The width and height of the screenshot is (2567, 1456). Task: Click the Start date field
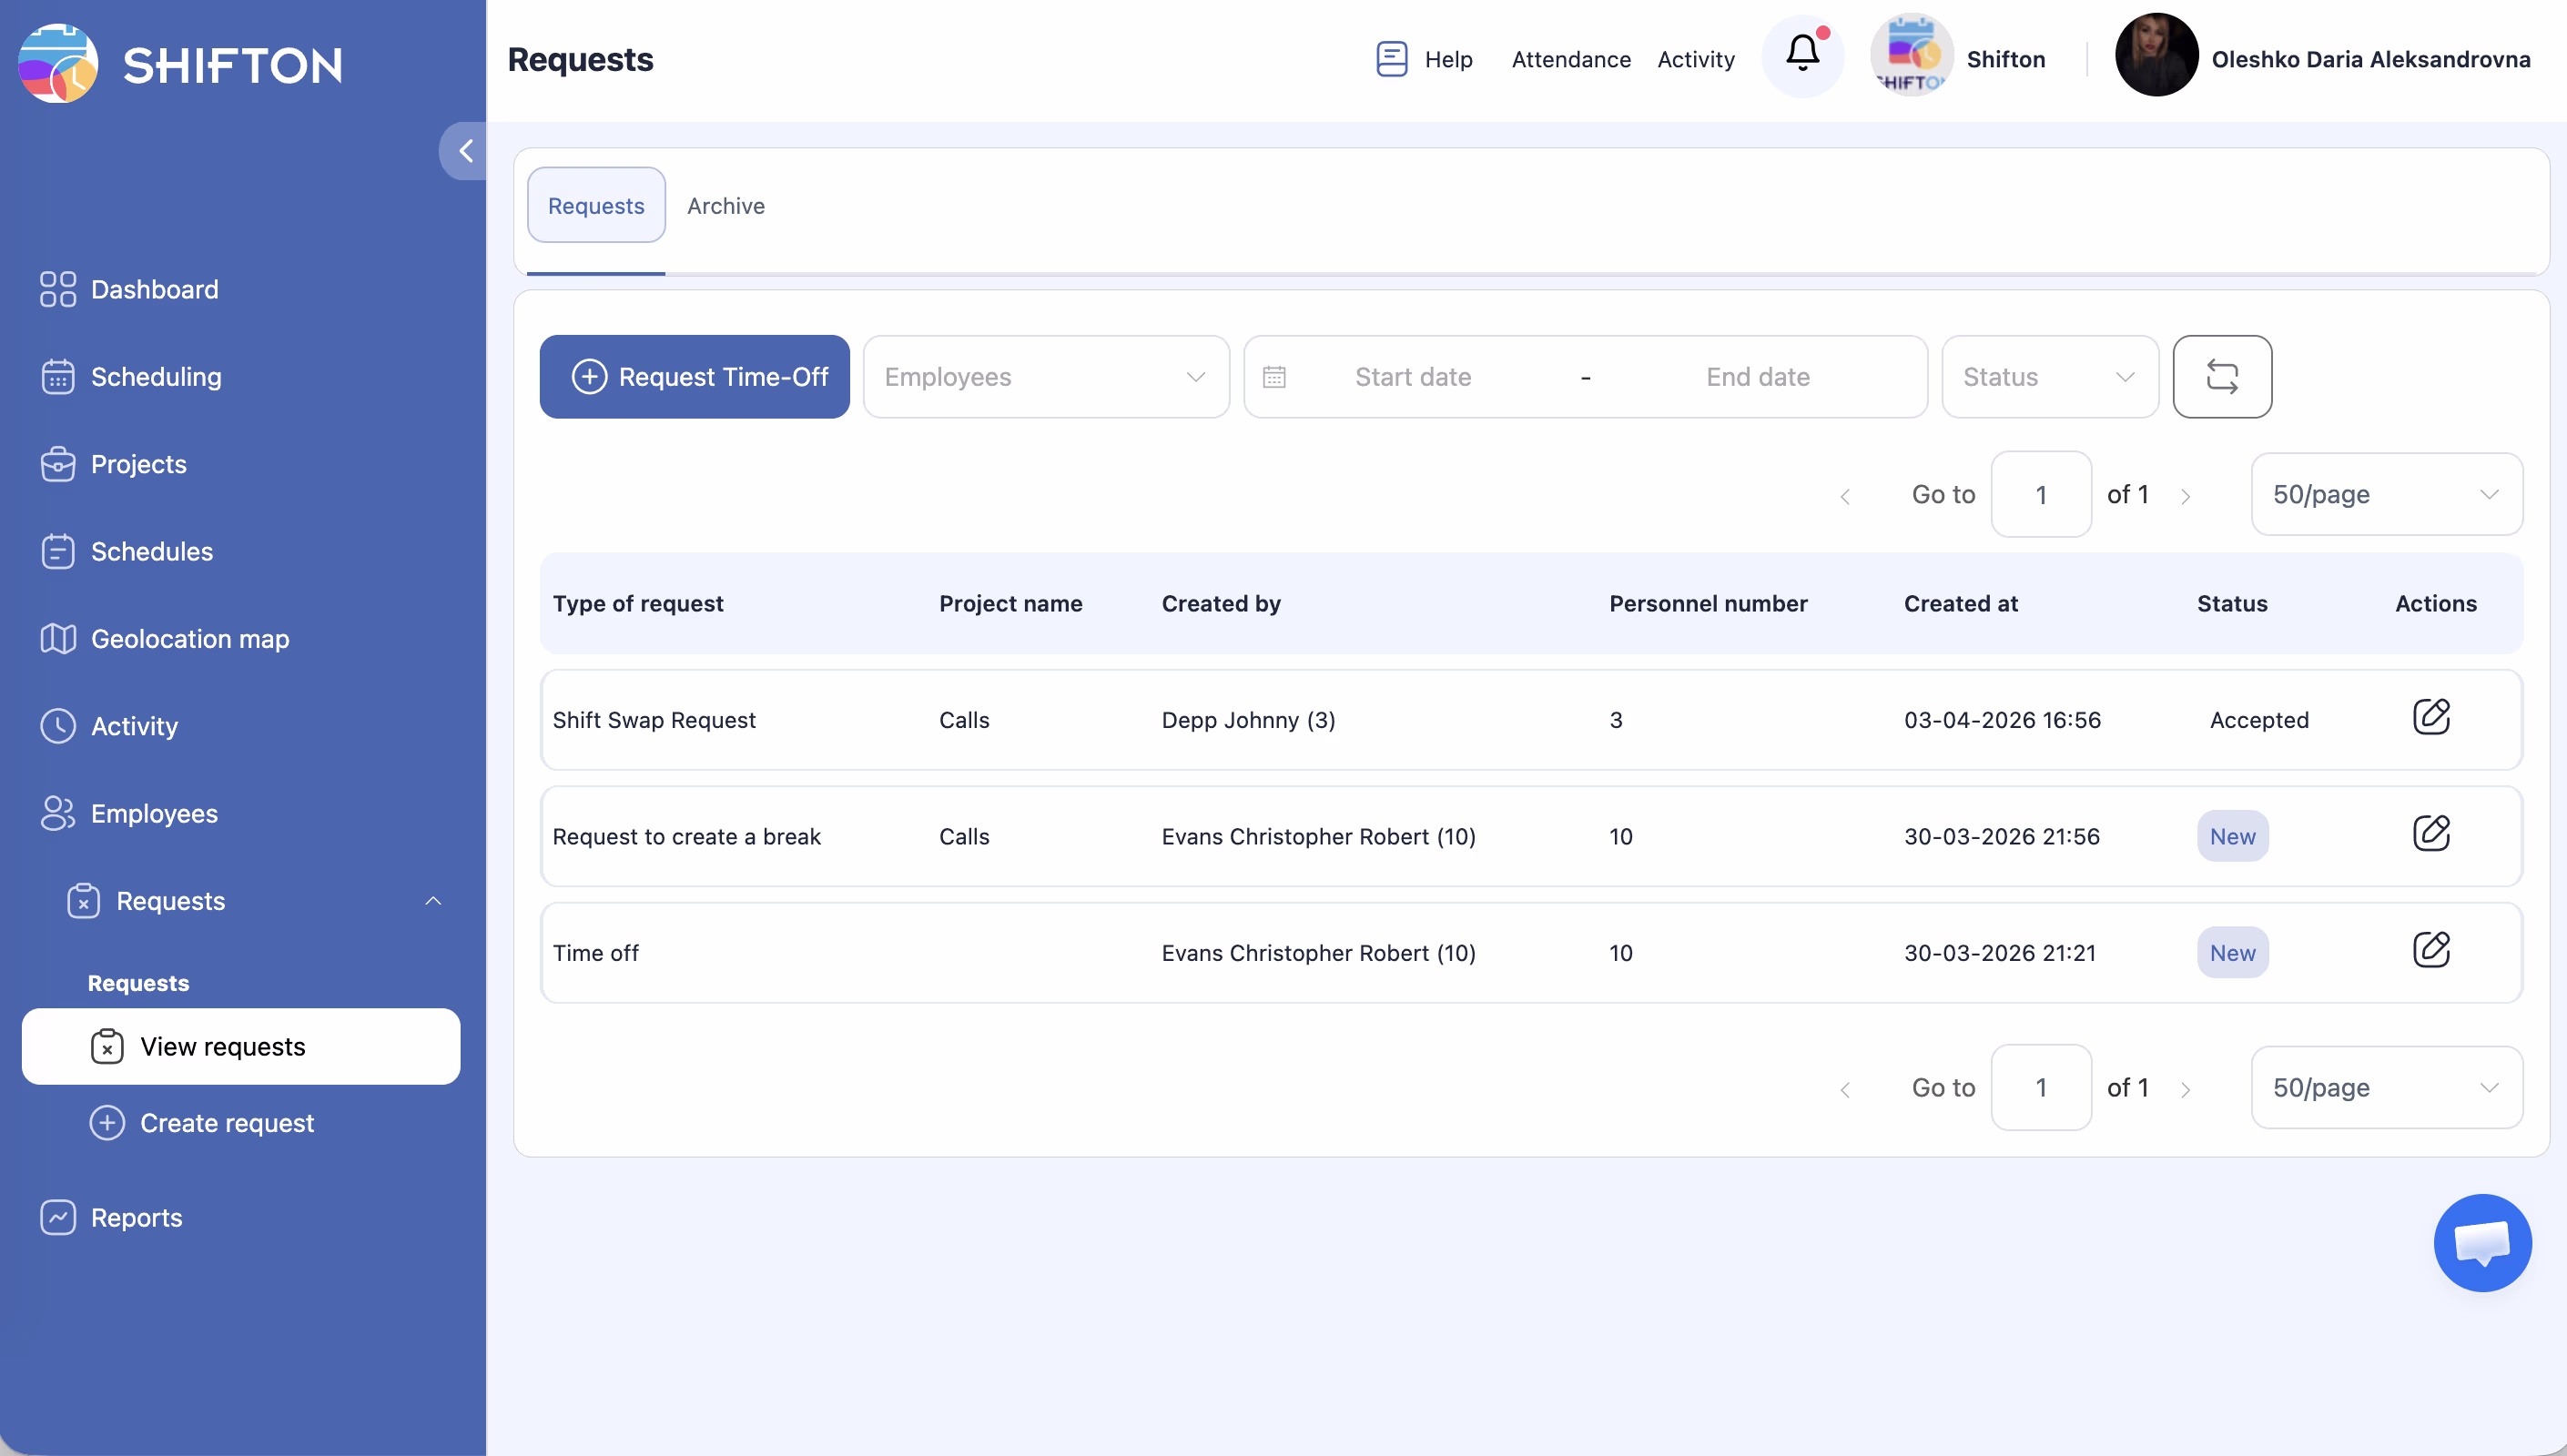(x=1412, y=377)
